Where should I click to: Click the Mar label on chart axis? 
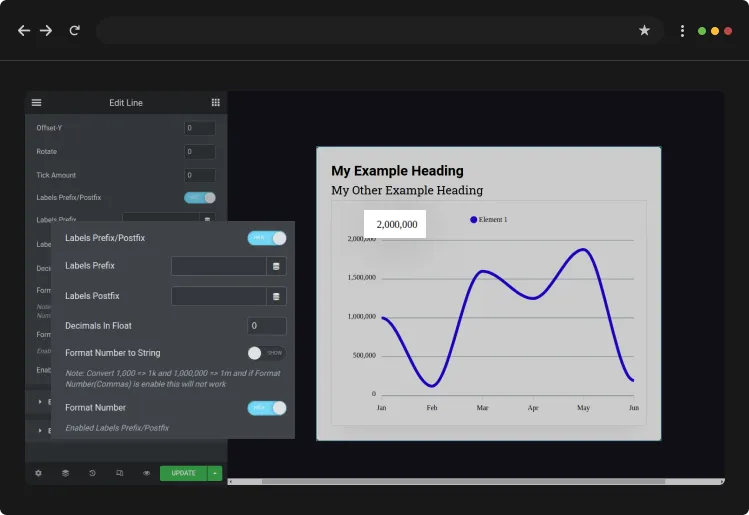pyautogui.click(x=482, y=408)
